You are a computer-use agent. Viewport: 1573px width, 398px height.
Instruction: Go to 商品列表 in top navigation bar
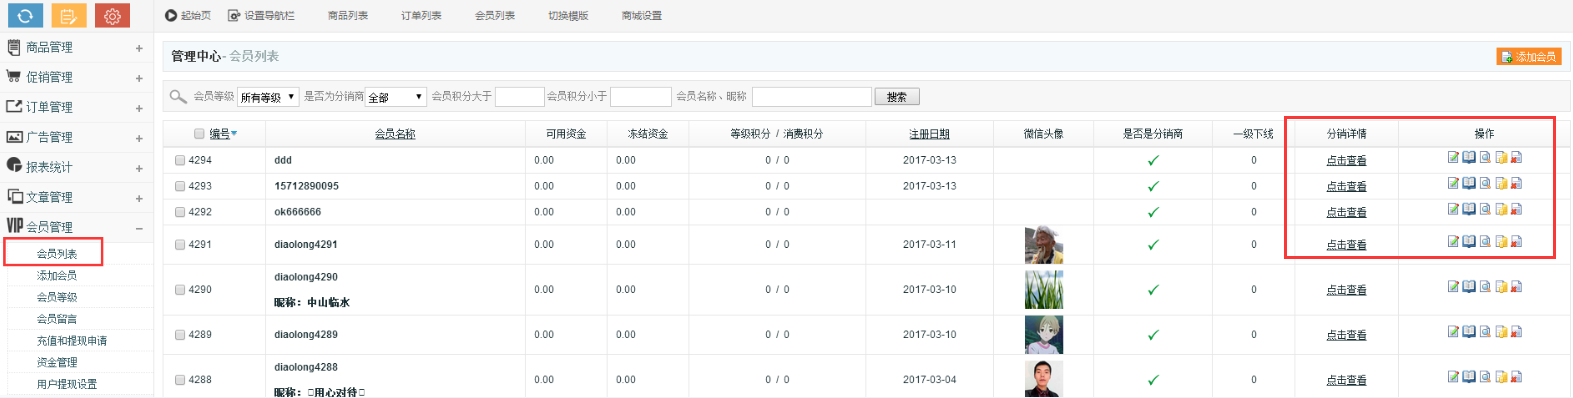(x=347, y=16)
